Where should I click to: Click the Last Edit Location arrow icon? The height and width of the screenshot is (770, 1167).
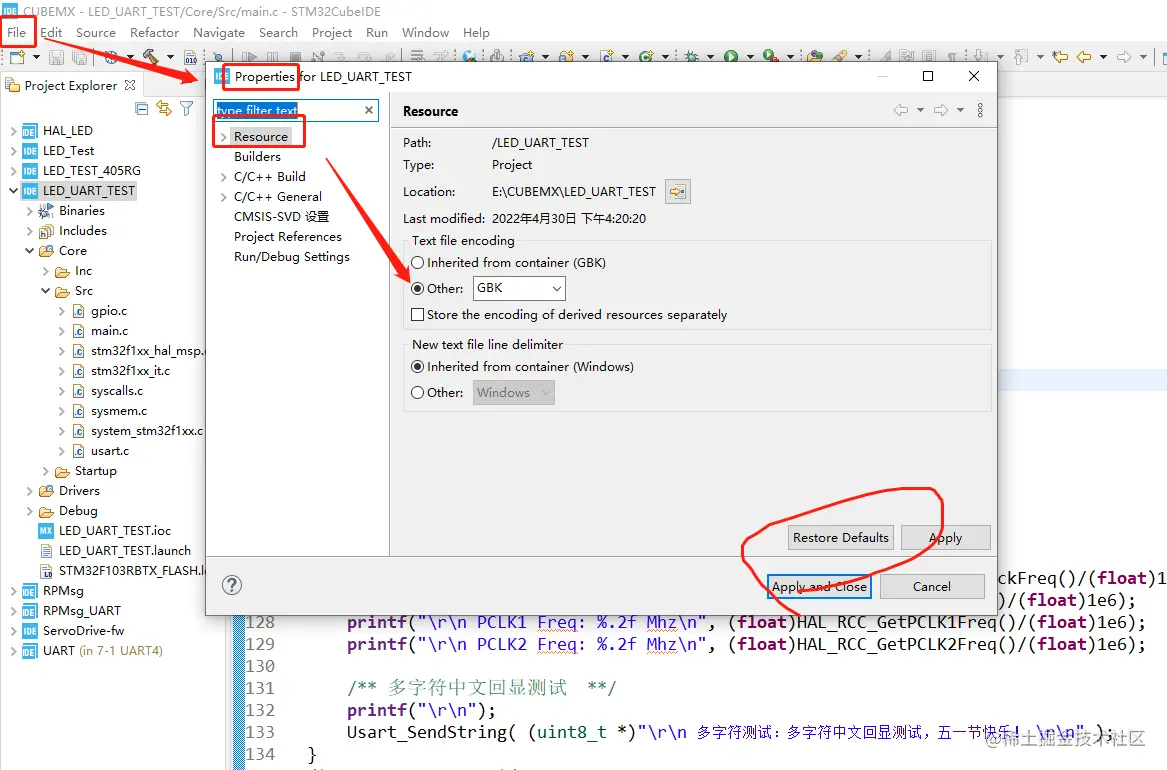(x=1060, y=57)
